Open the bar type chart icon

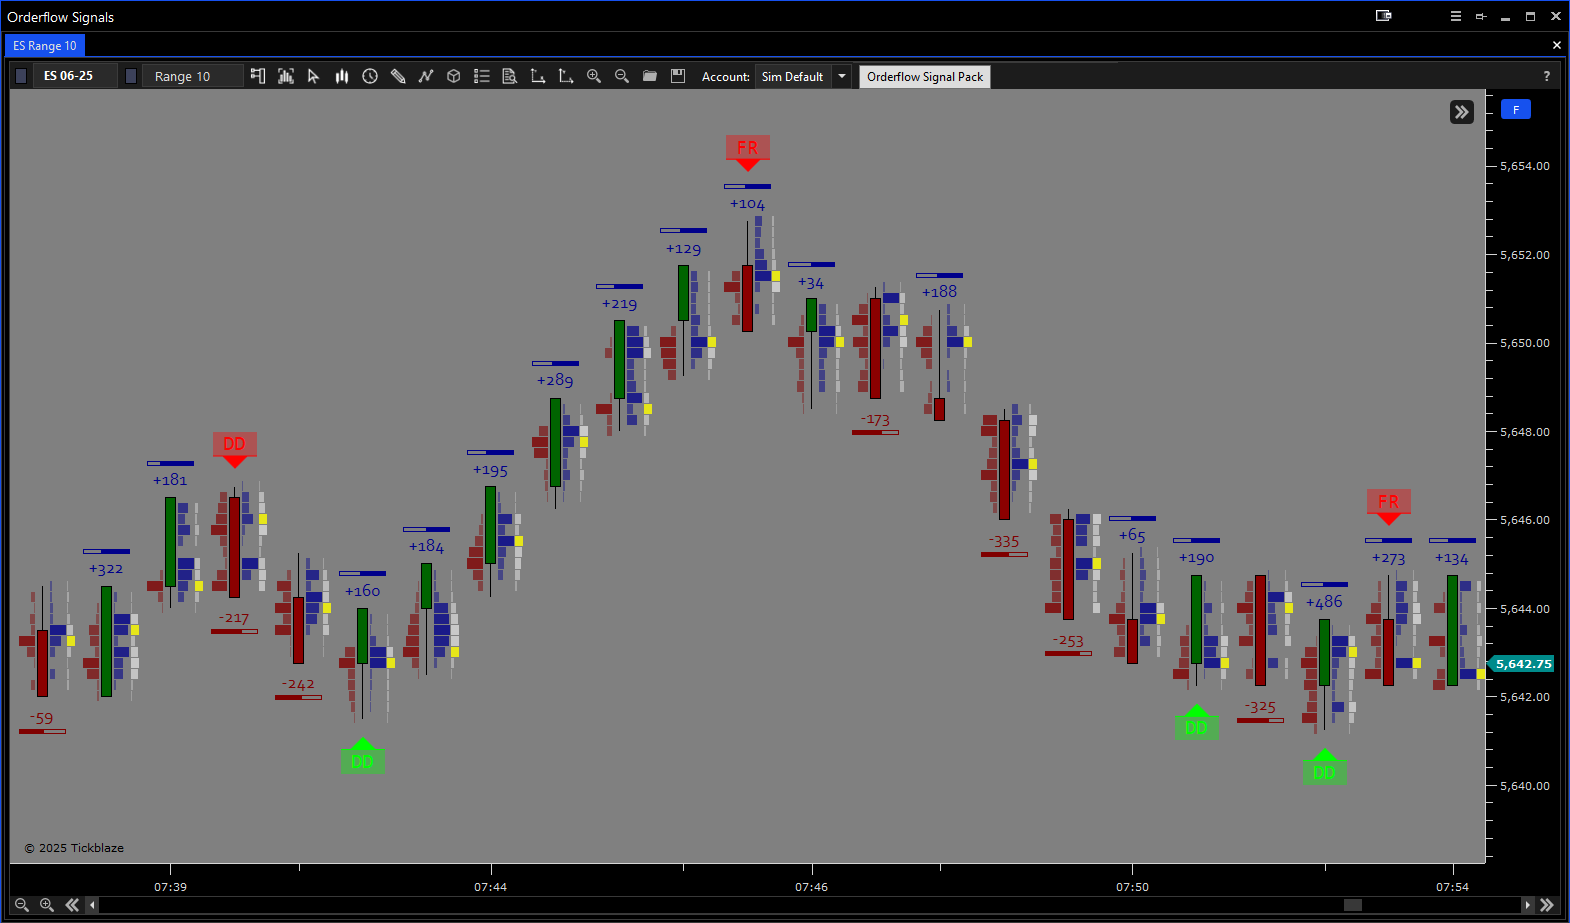pyautogui.click(x=342, y=76)
